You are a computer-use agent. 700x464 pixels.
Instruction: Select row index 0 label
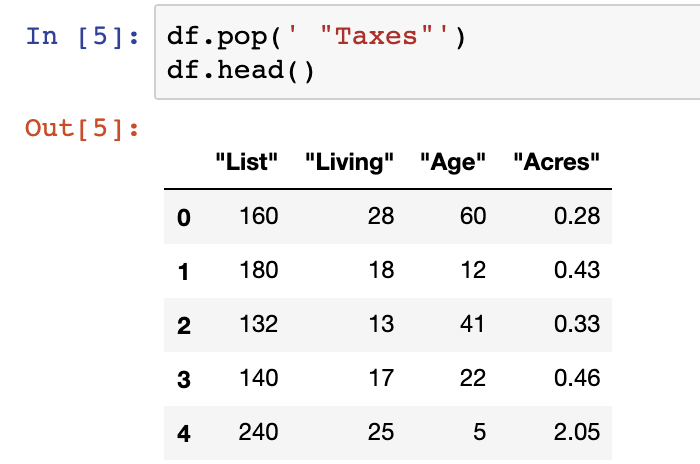coord(184,217)
